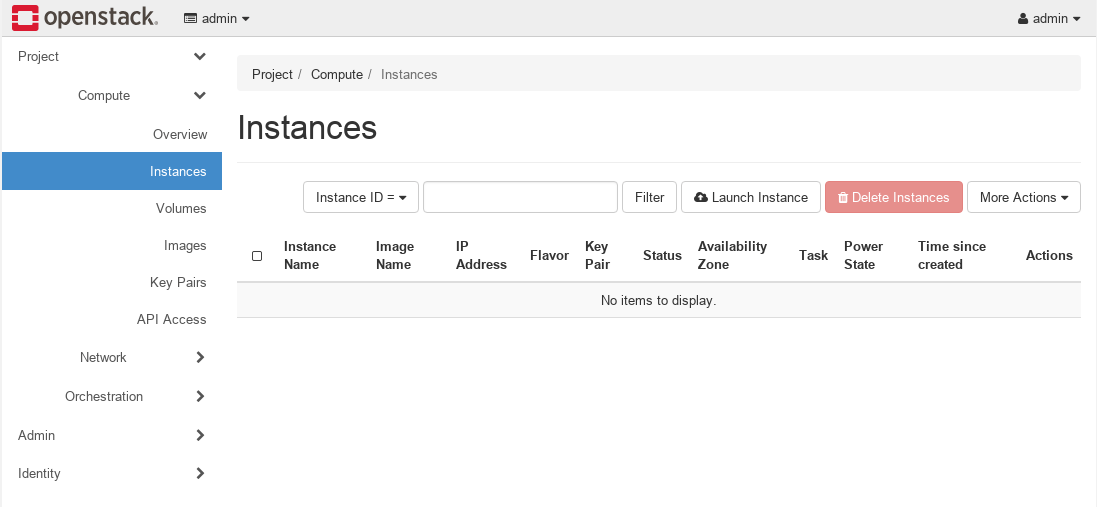Click the OpenStack logo
Viewport: 1097px width, 507px height.
(x=85, y=18)
